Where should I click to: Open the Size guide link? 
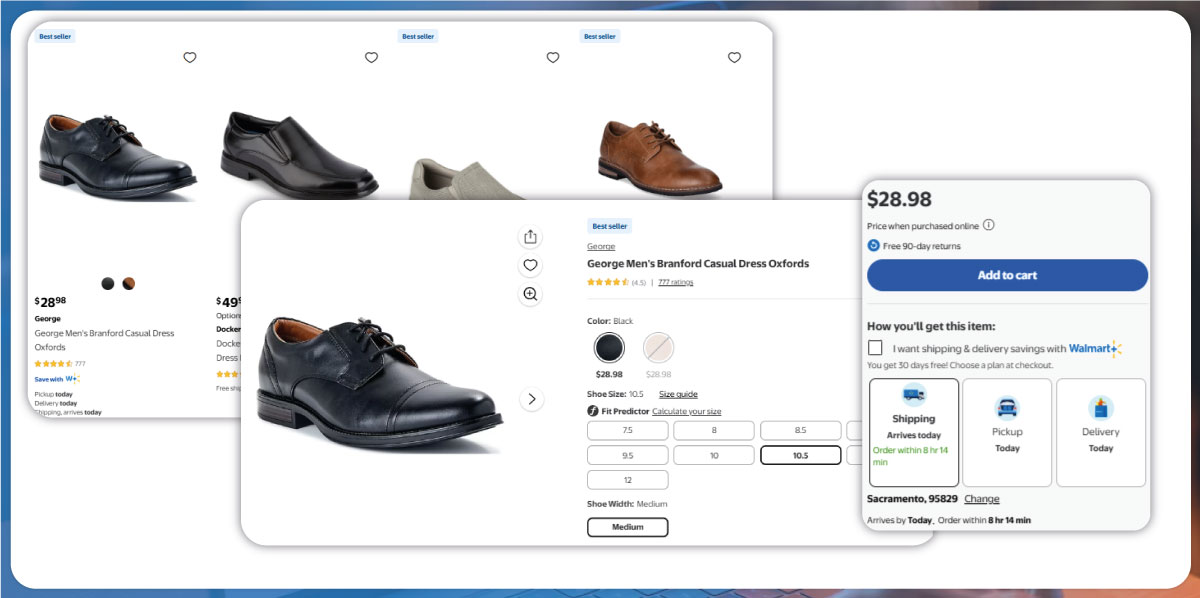tap(678, 395)
